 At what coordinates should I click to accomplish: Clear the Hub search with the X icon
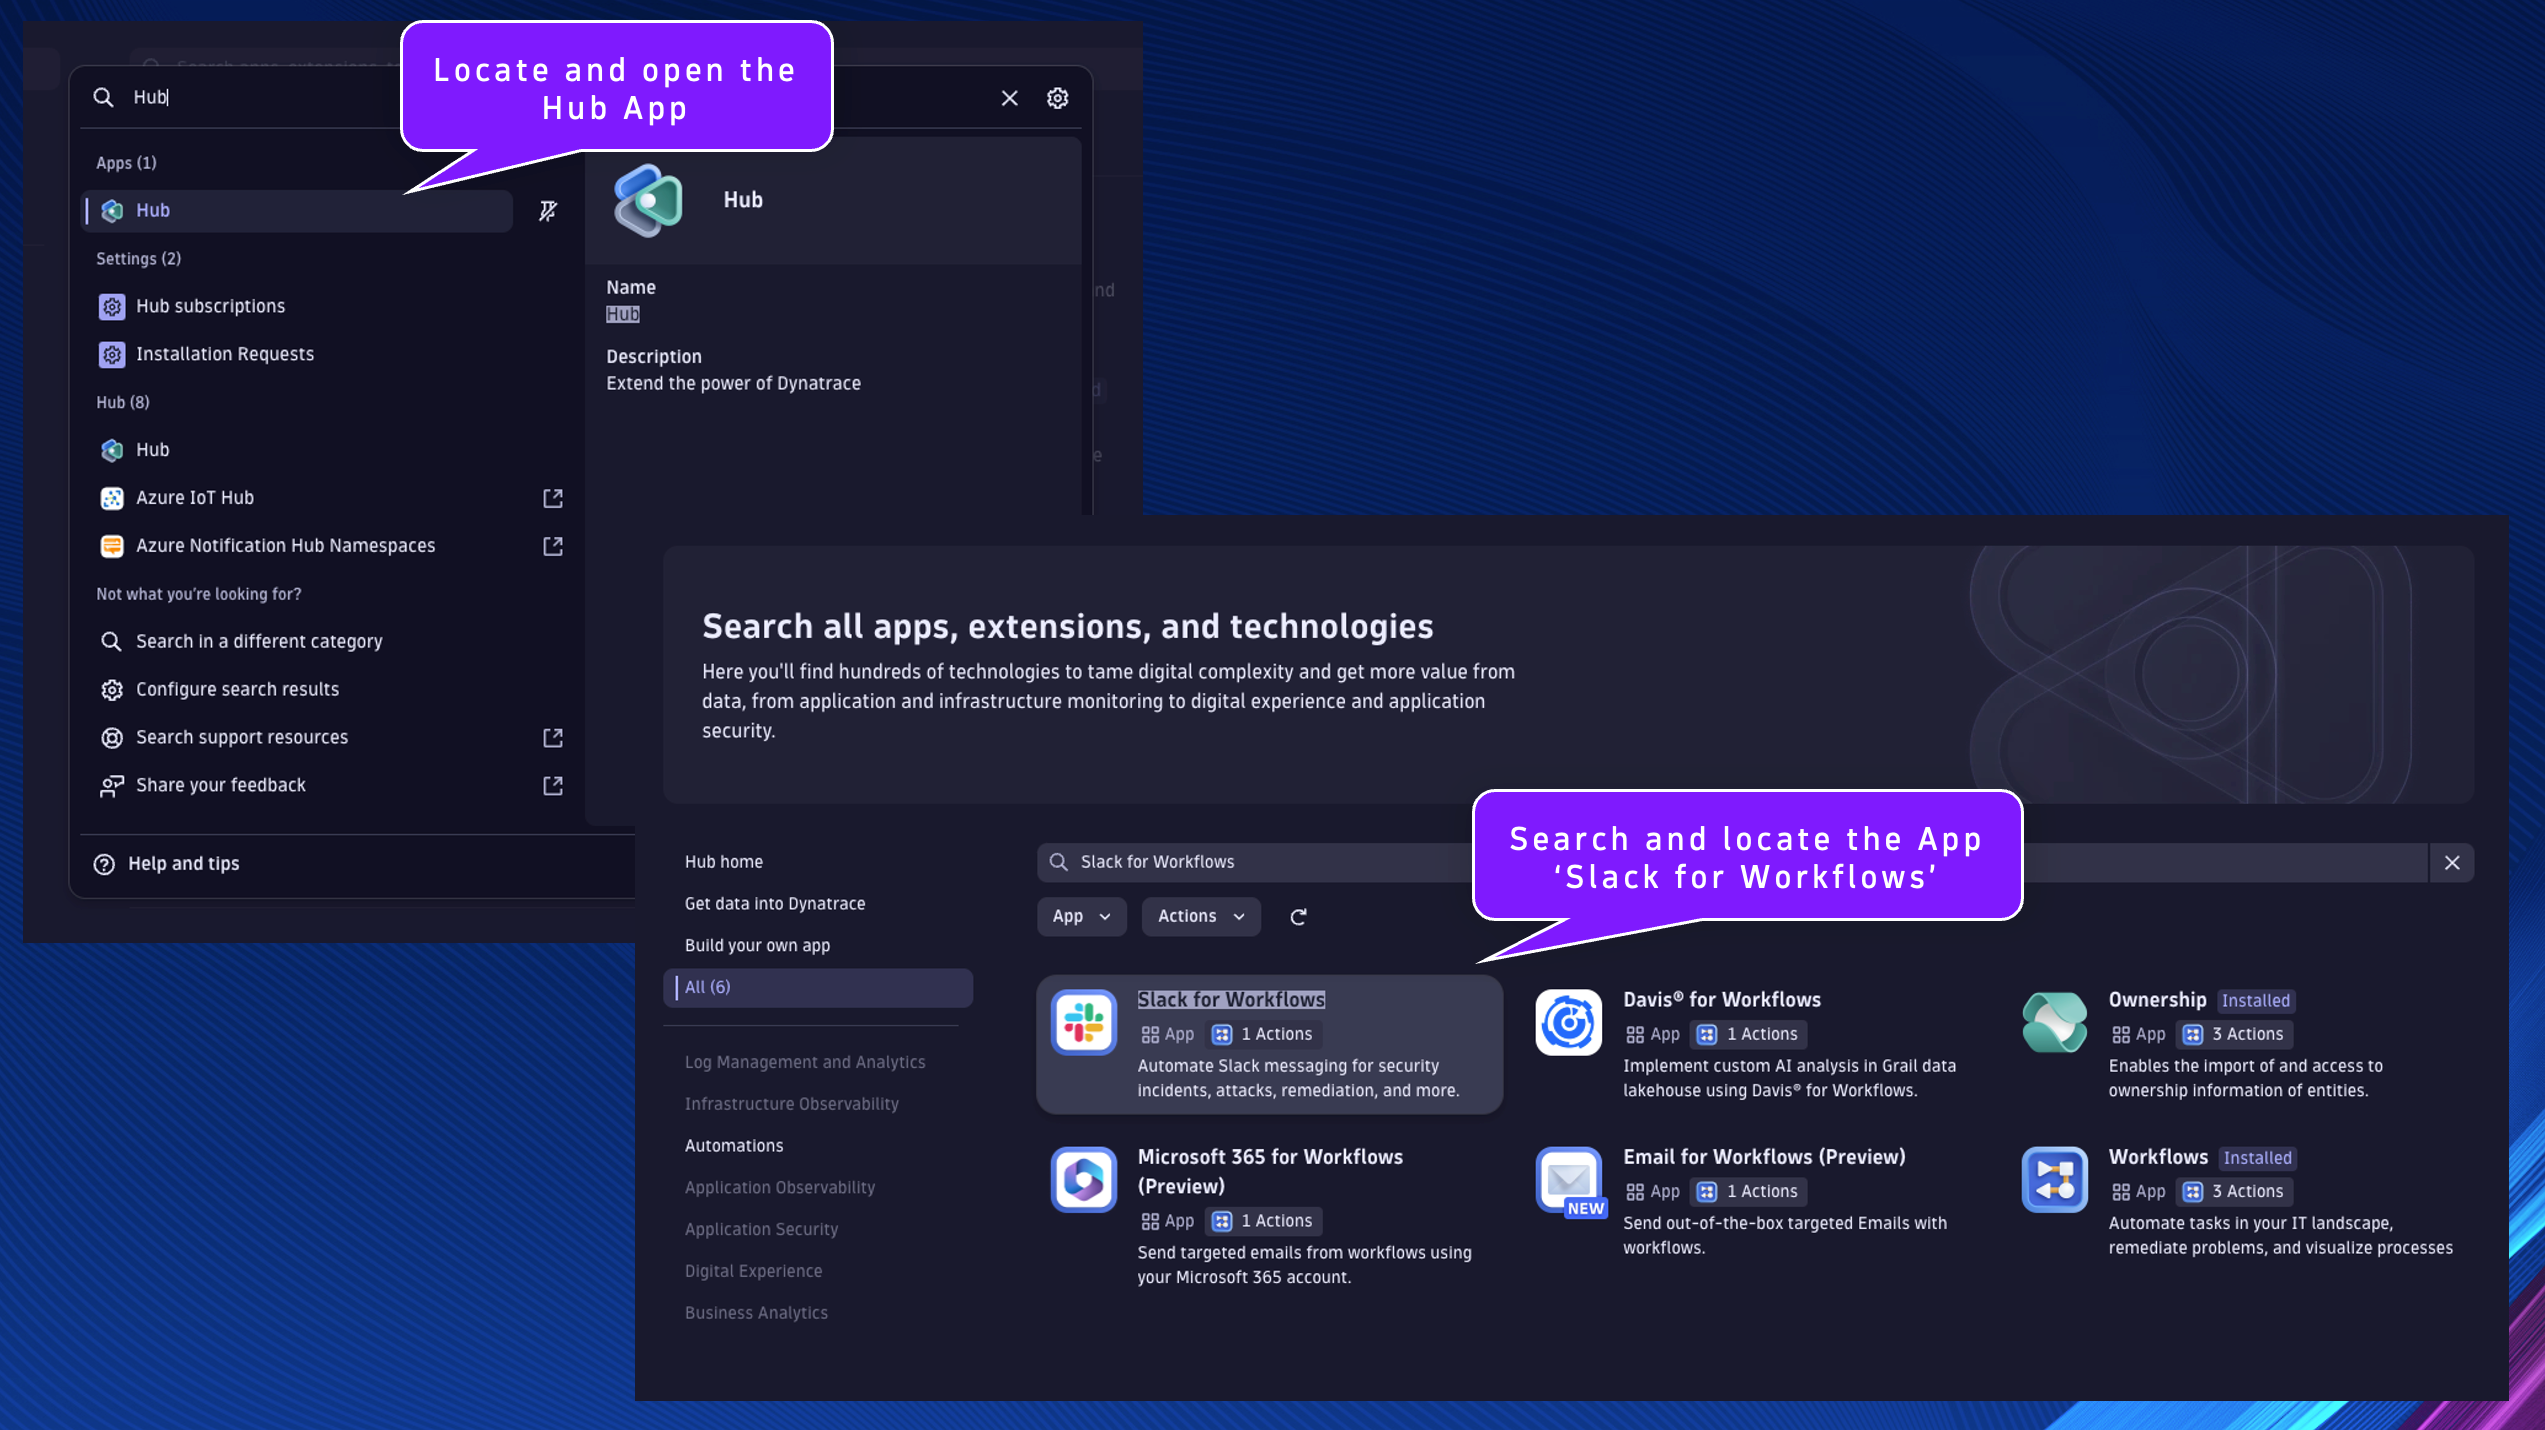[x=1009, y=98]
